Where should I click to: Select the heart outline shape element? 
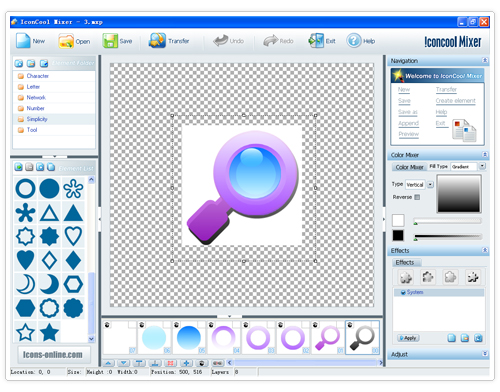coord(73,236)
